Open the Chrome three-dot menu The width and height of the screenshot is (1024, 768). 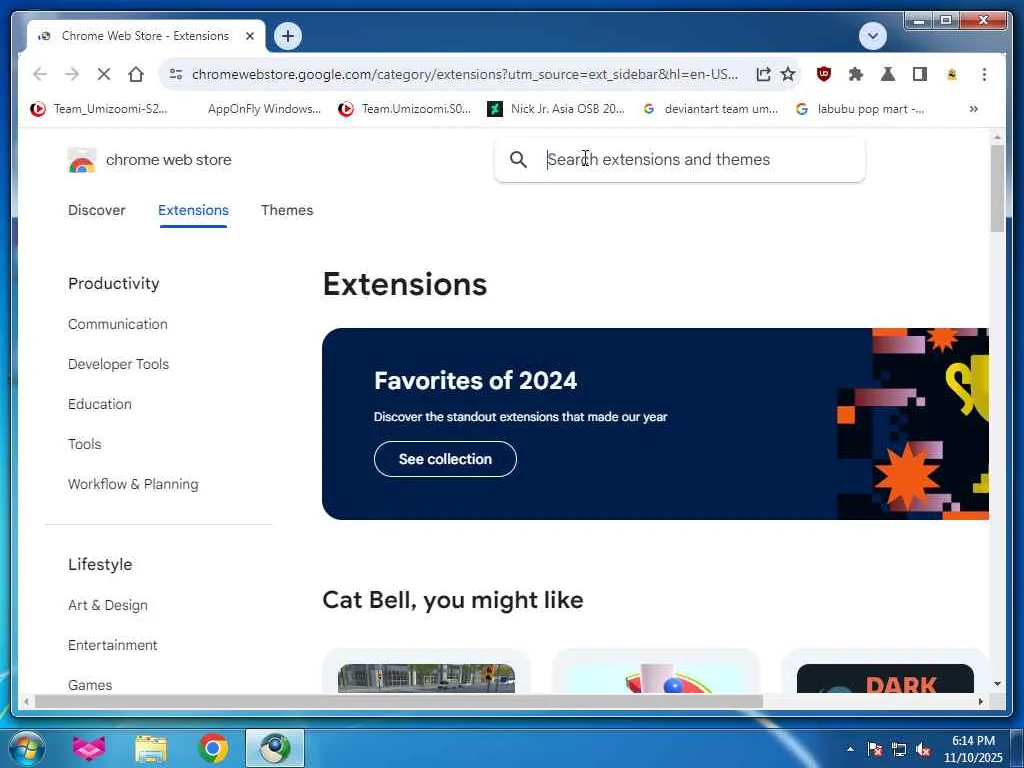[x=984, y=74]
